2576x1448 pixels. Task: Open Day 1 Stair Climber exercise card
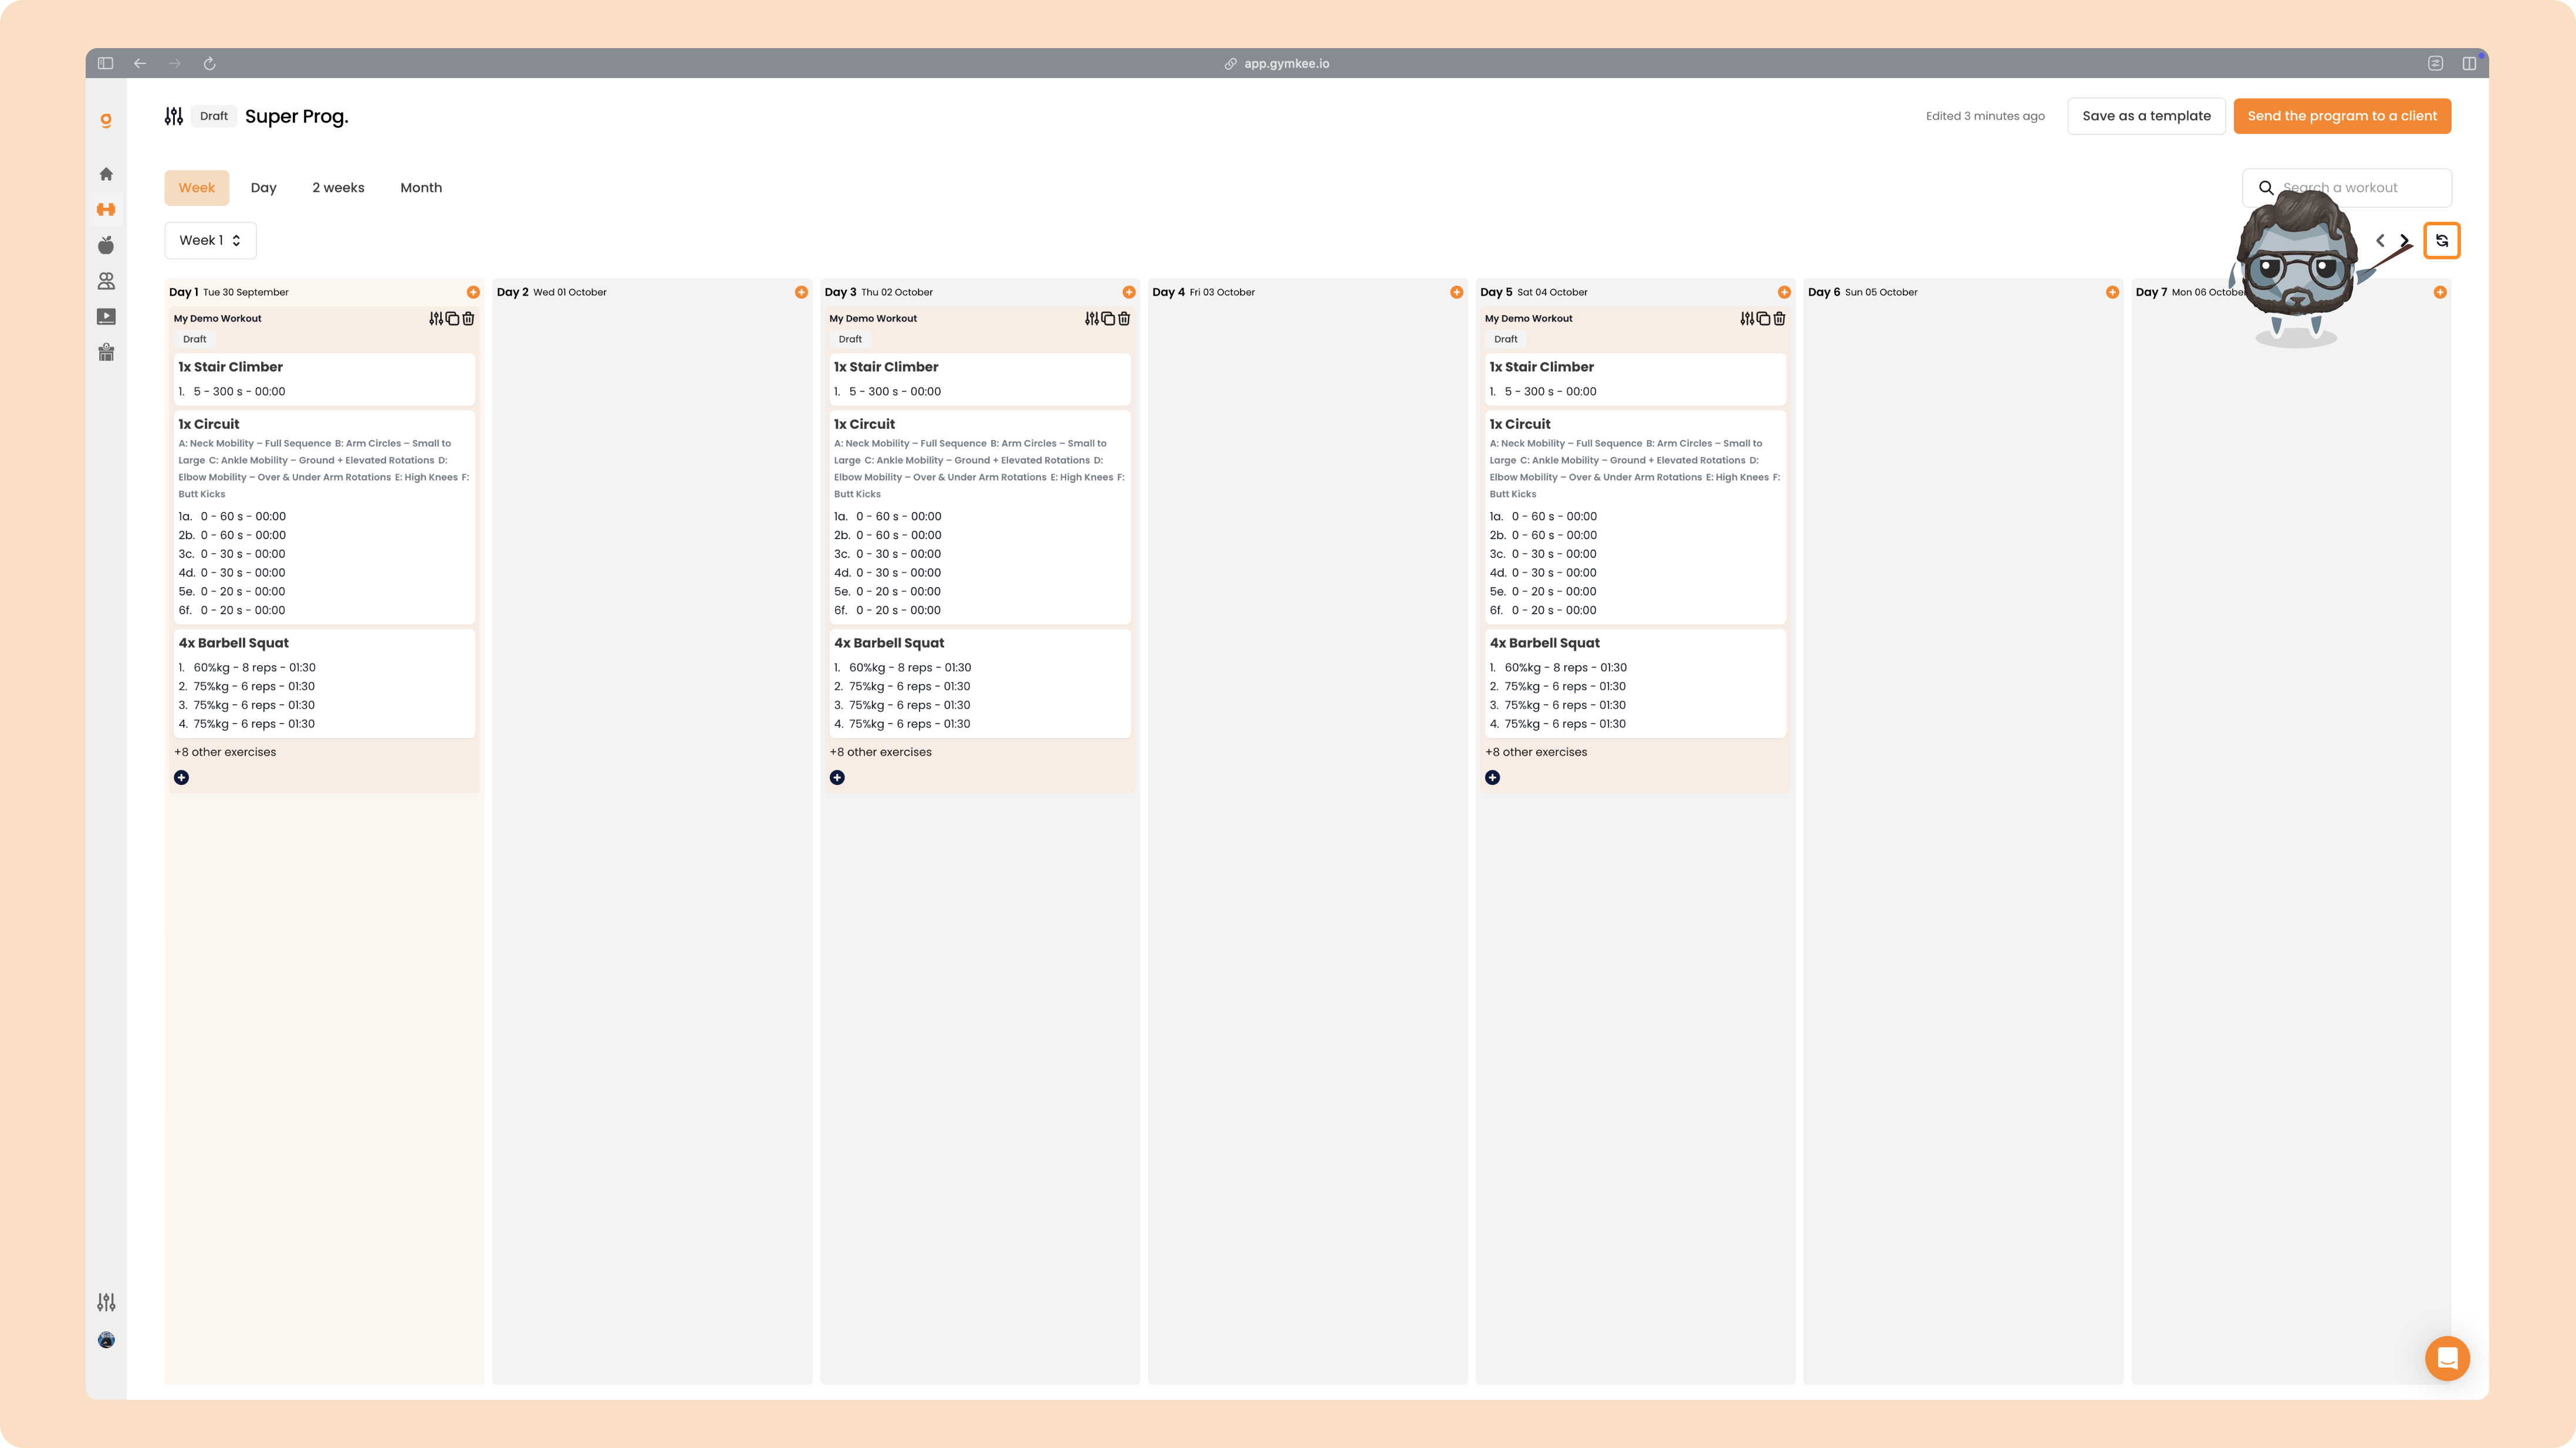click(x=324, y=379)
